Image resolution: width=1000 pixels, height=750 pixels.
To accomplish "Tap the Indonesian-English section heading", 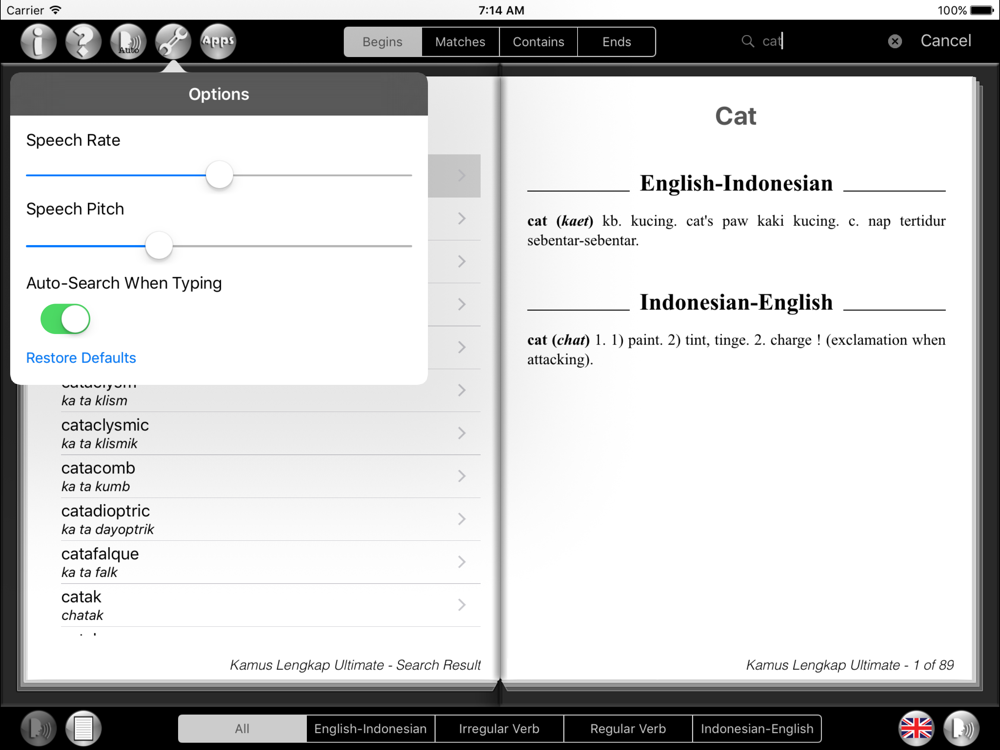I will [x=736, y=302].
